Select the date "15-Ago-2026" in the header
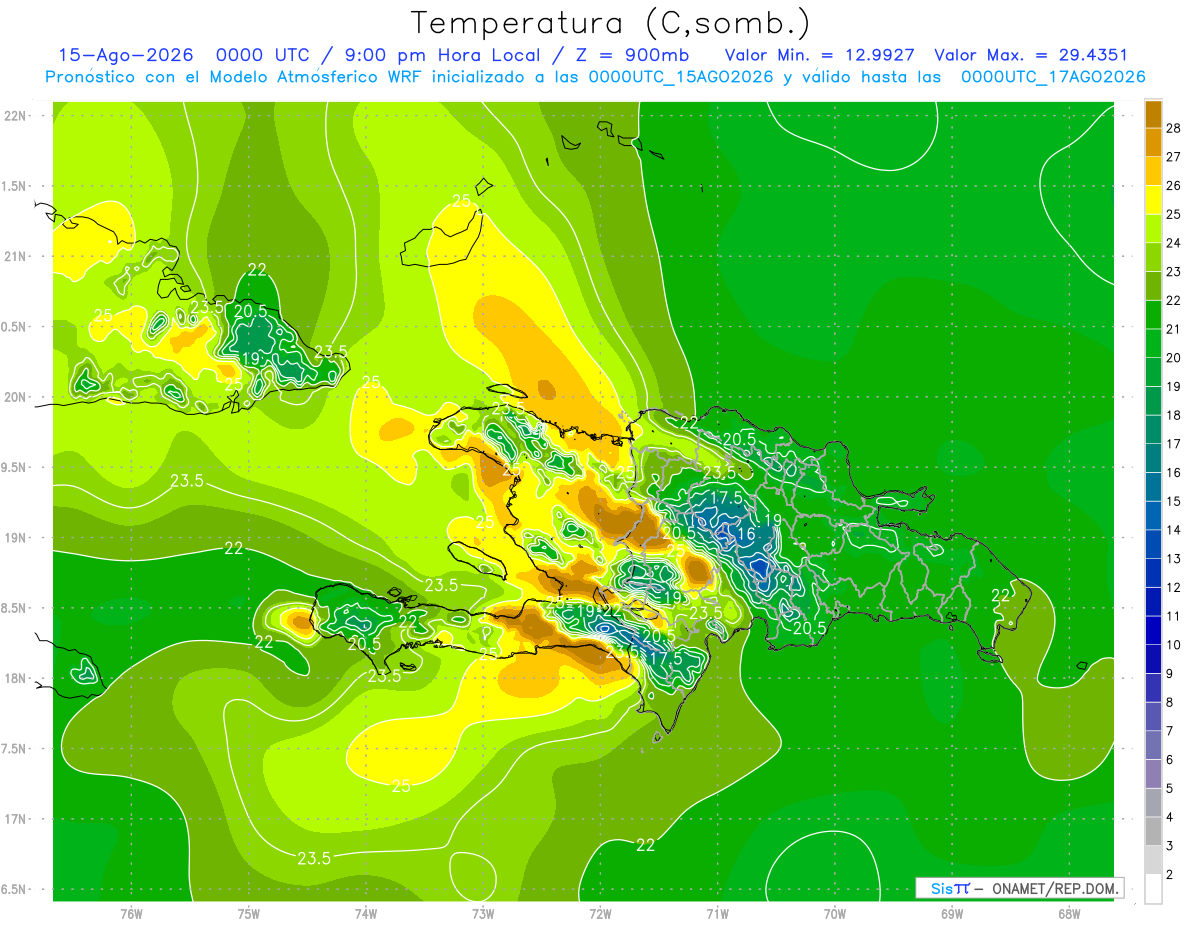 (x=126, y=56)
